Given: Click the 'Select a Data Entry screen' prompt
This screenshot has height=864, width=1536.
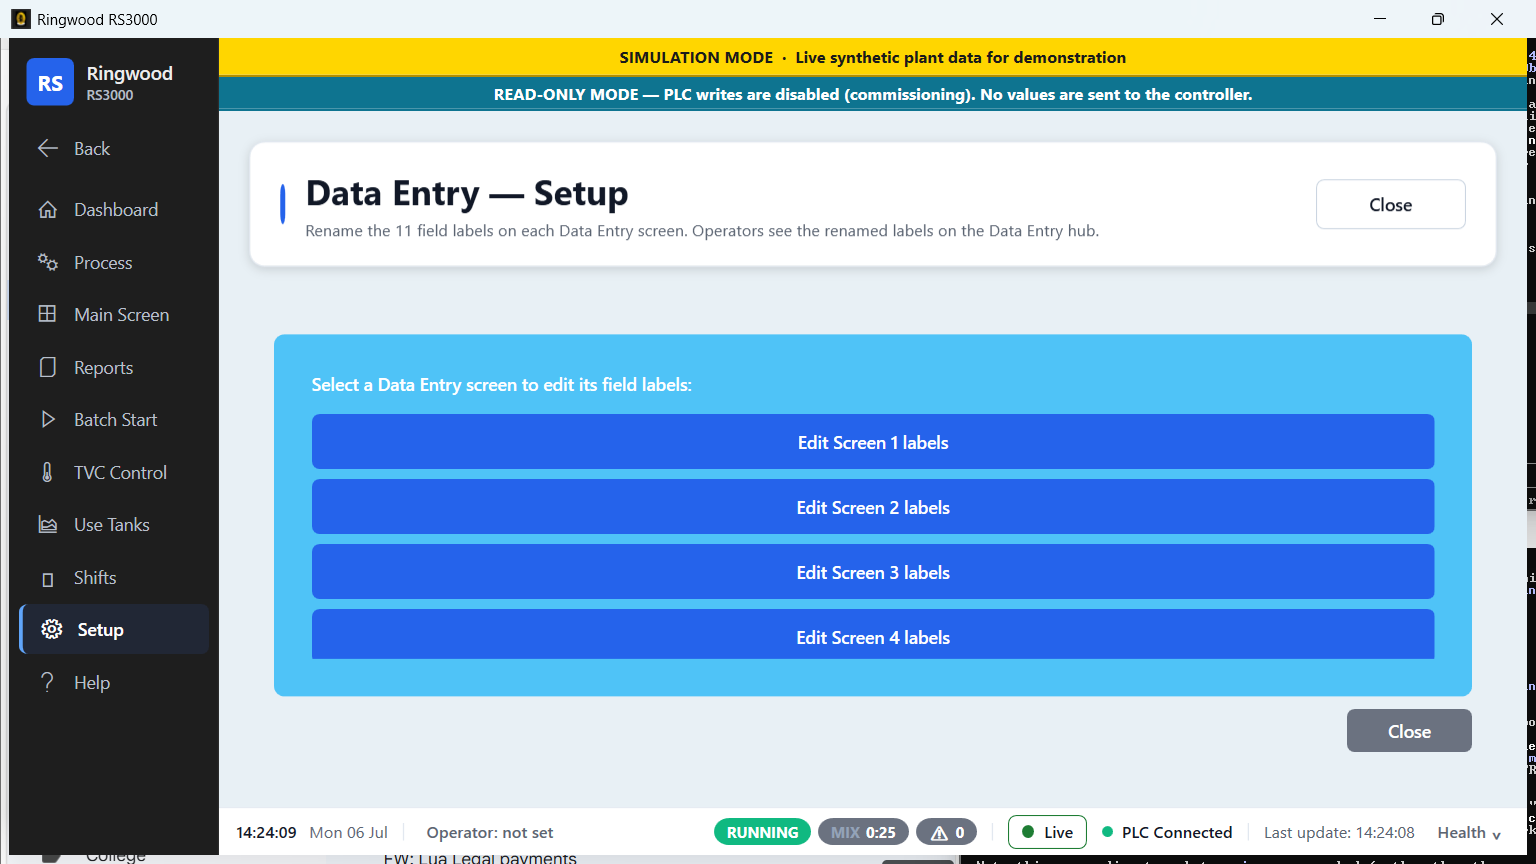Looking at the screenshot, I should coord(501,385).
